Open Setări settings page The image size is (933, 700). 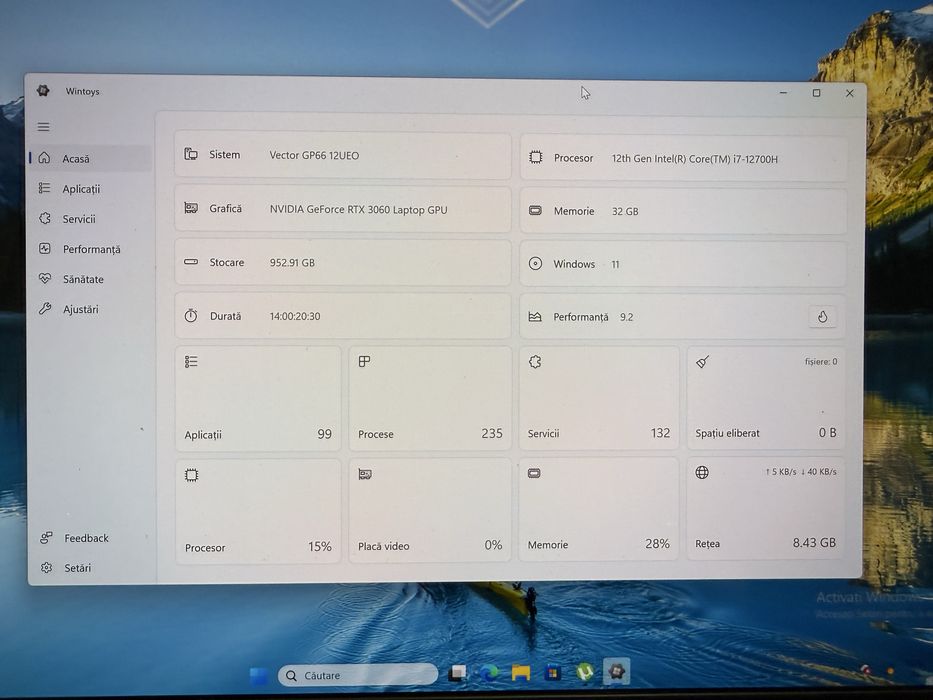[x=90, y=568]
